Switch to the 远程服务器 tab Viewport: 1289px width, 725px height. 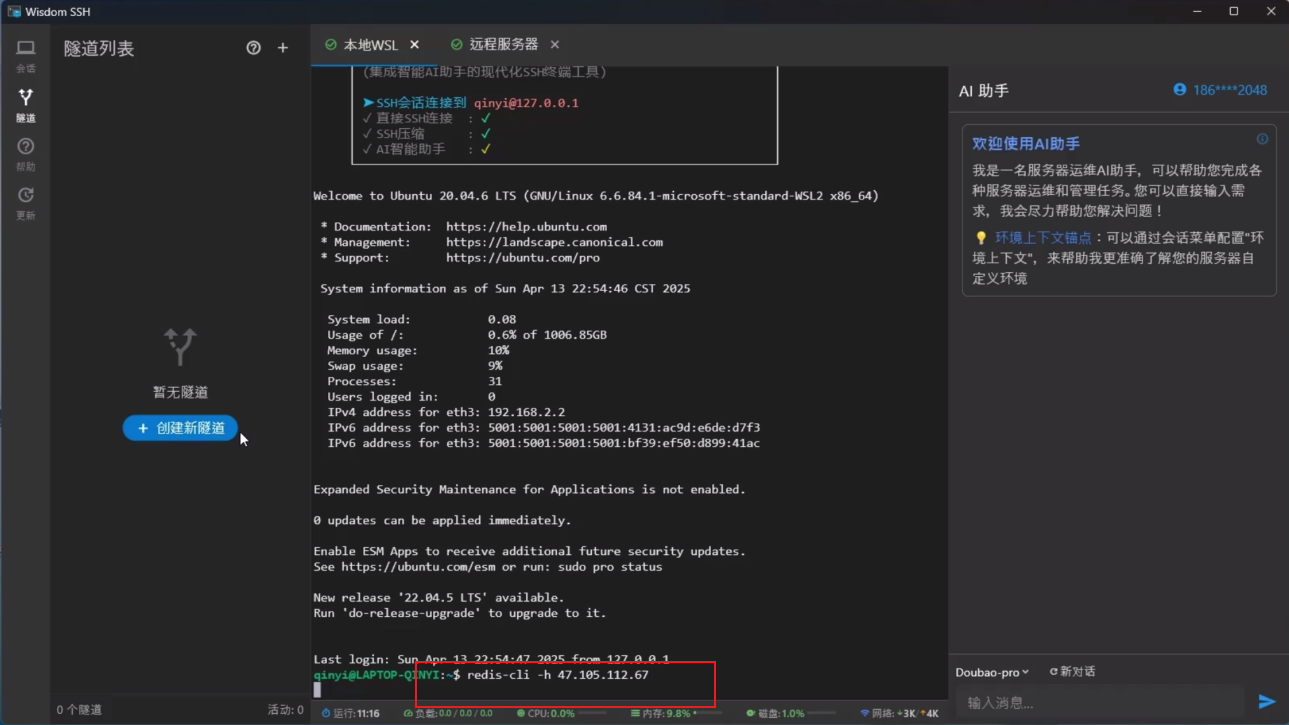coord(505,45)
